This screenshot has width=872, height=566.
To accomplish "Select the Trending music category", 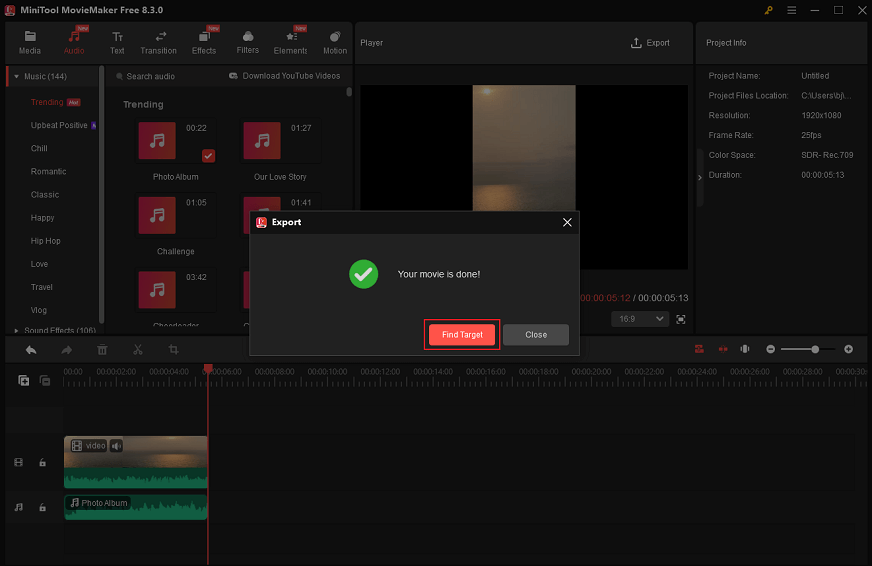I will click(47, 102).
